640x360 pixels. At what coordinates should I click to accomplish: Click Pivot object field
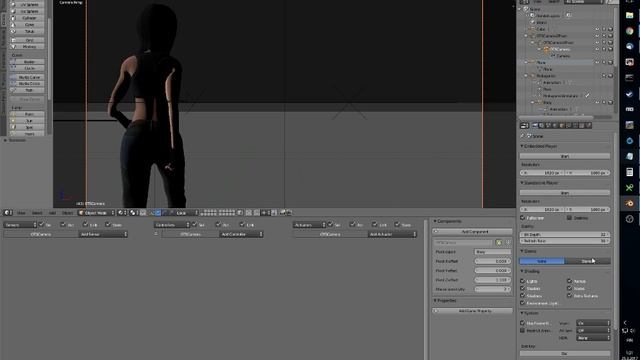[493, 252]
